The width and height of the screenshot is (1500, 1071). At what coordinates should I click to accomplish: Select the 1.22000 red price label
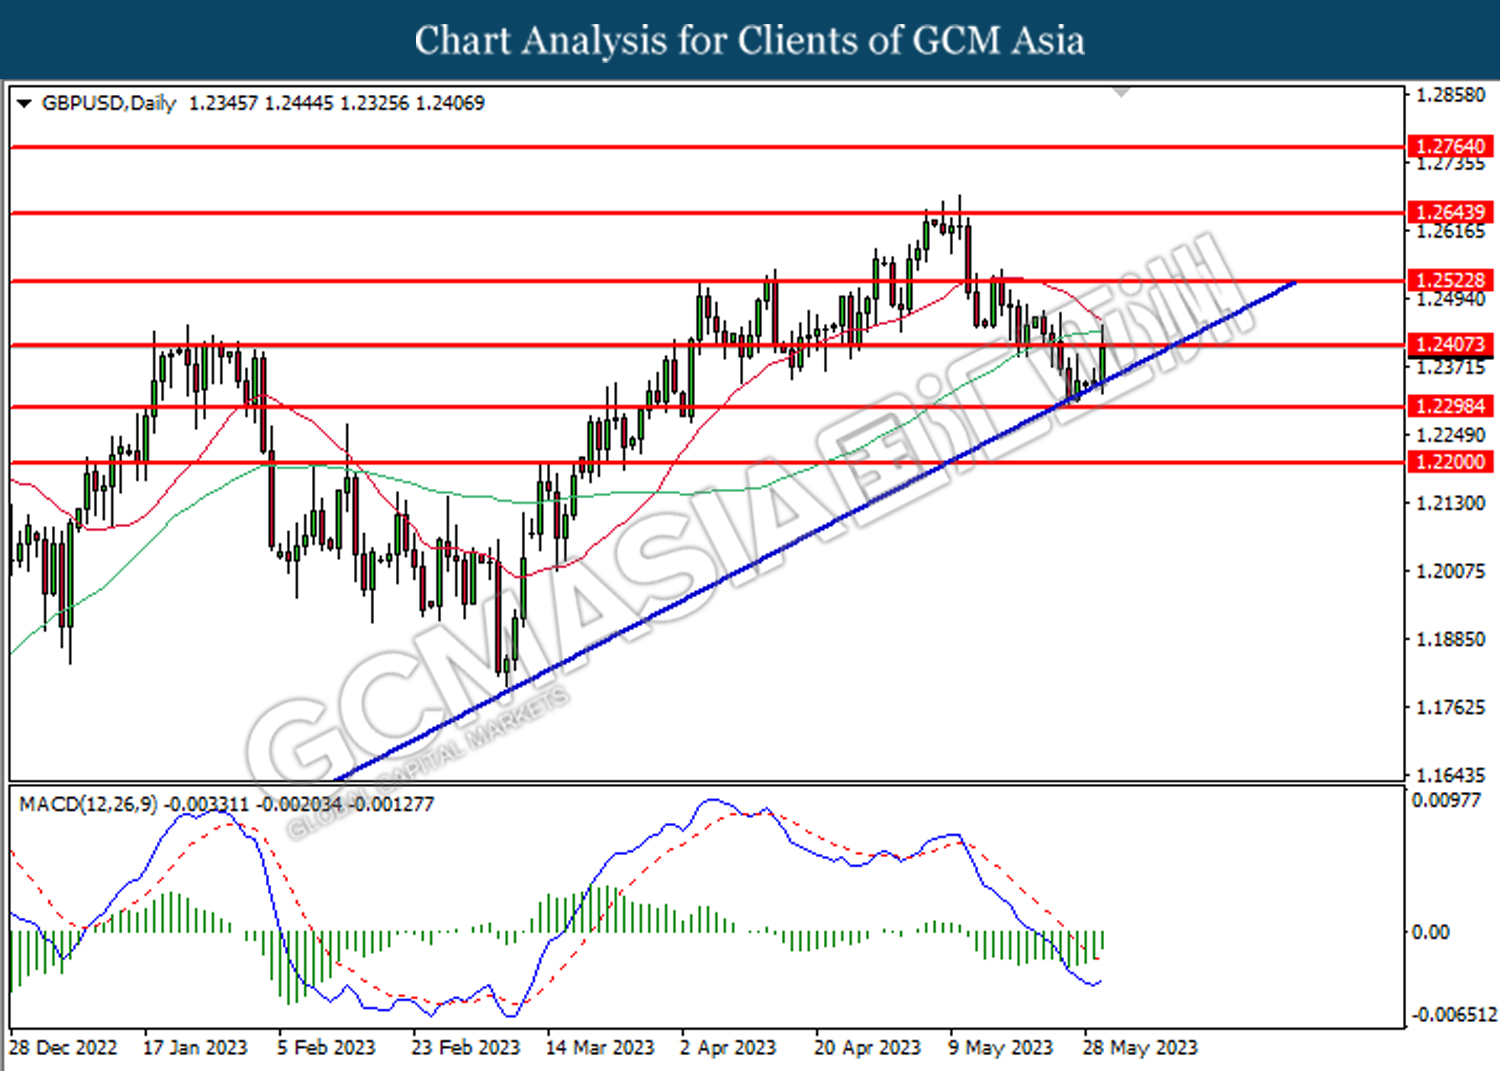pos(1451,462)
